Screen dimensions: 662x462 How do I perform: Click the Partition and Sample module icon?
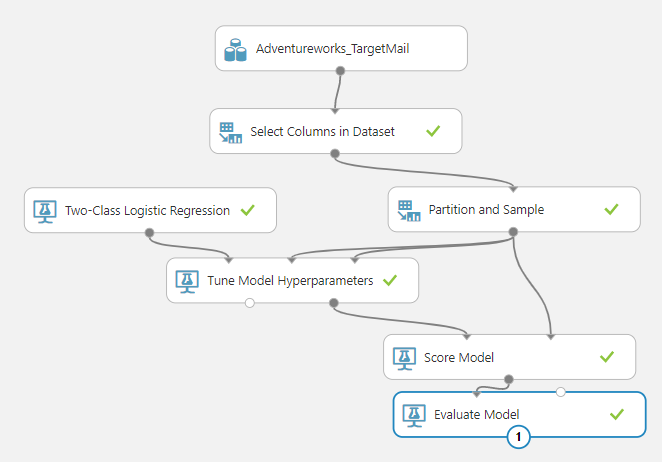(408, 210)
